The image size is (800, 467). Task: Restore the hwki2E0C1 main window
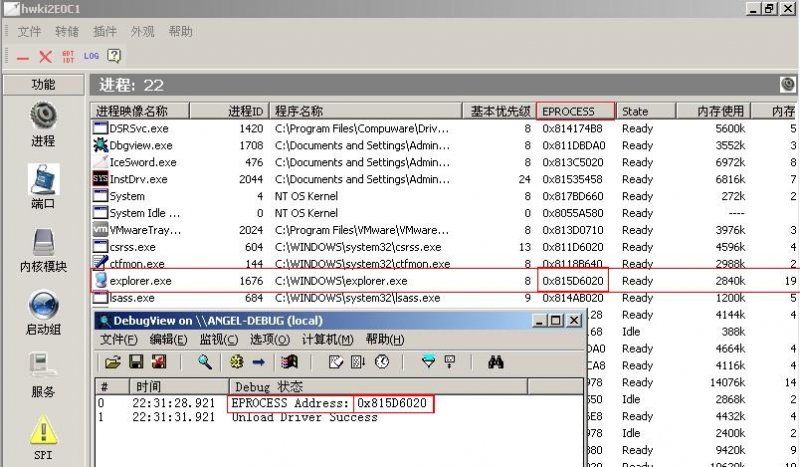tap(770, 9)
